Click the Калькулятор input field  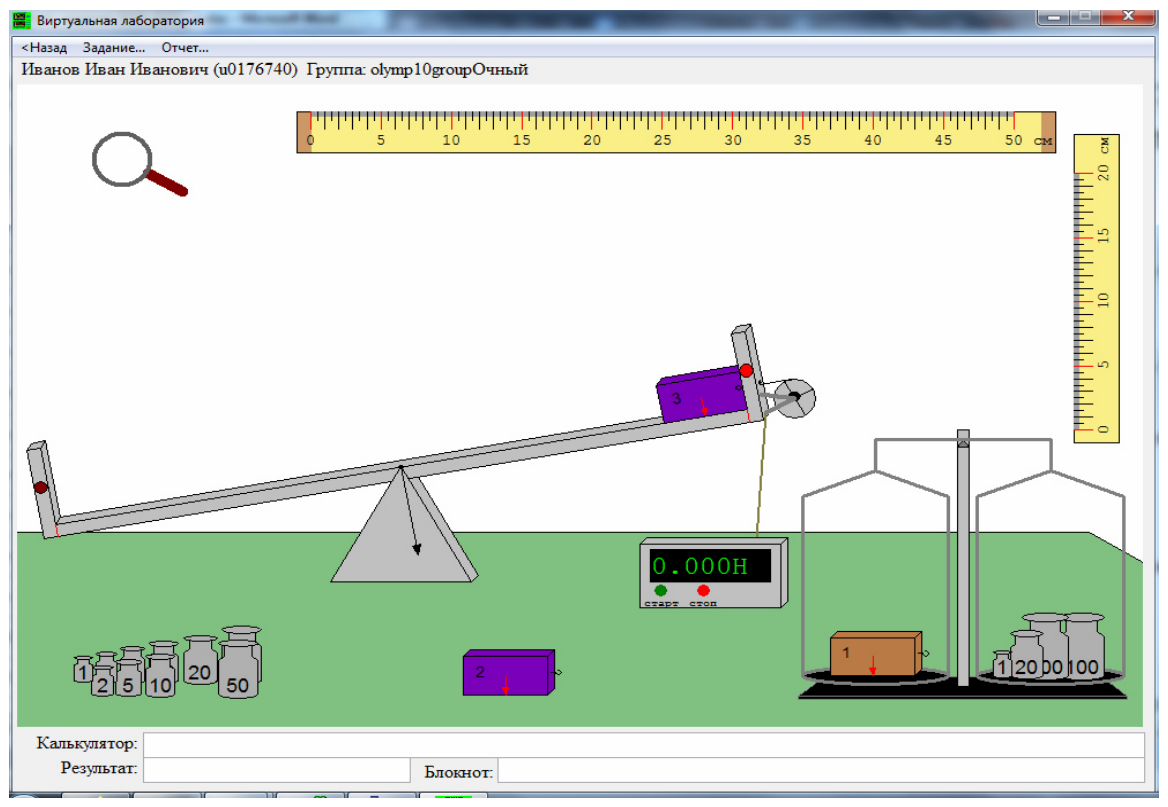pyautogui.click(x=644, y=744)
